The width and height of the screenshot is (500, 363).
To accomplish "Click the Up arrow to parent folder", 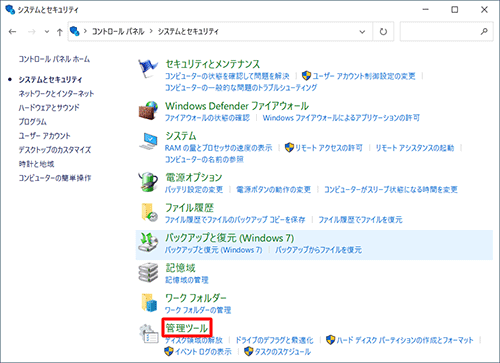I will (x=60, y=32).
